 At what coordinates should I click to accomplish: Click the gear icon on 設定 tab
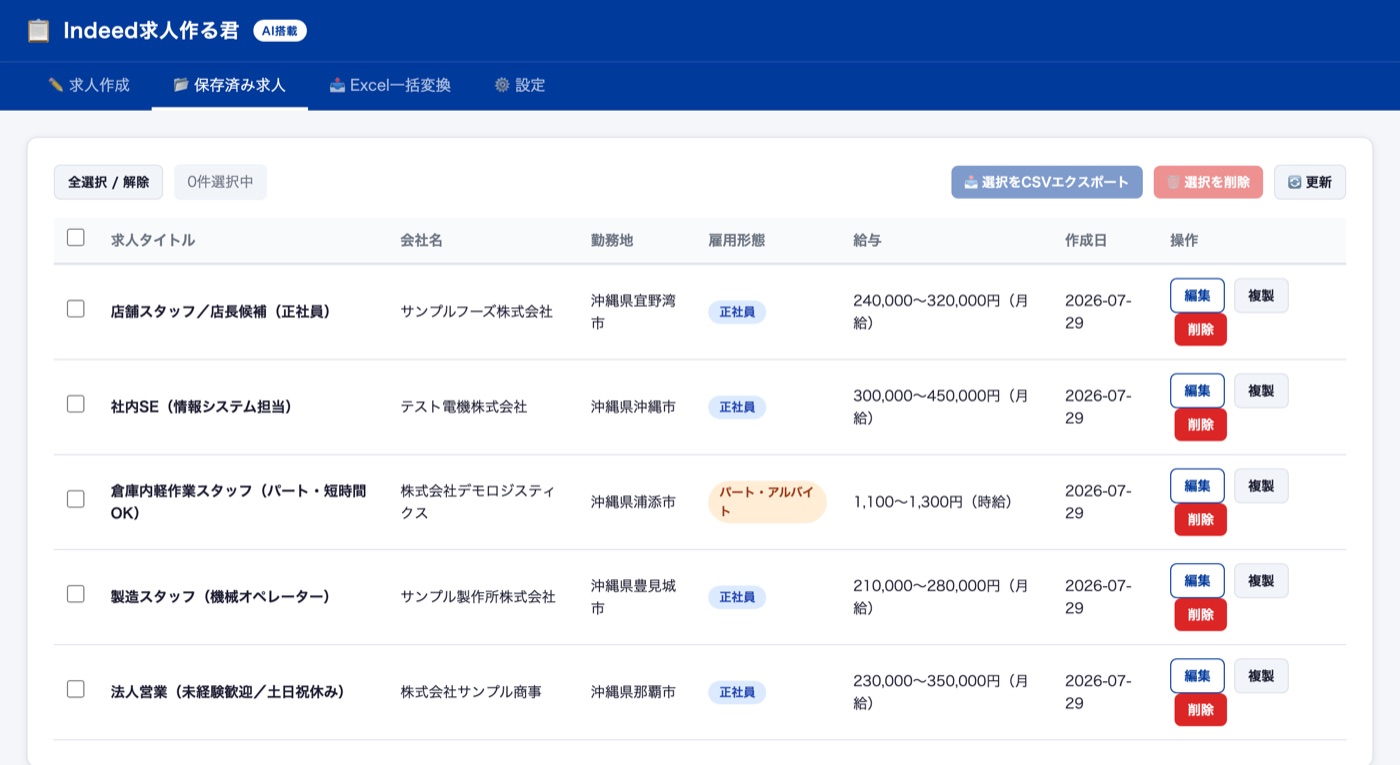pyautogui.click(x=502, y=85)
